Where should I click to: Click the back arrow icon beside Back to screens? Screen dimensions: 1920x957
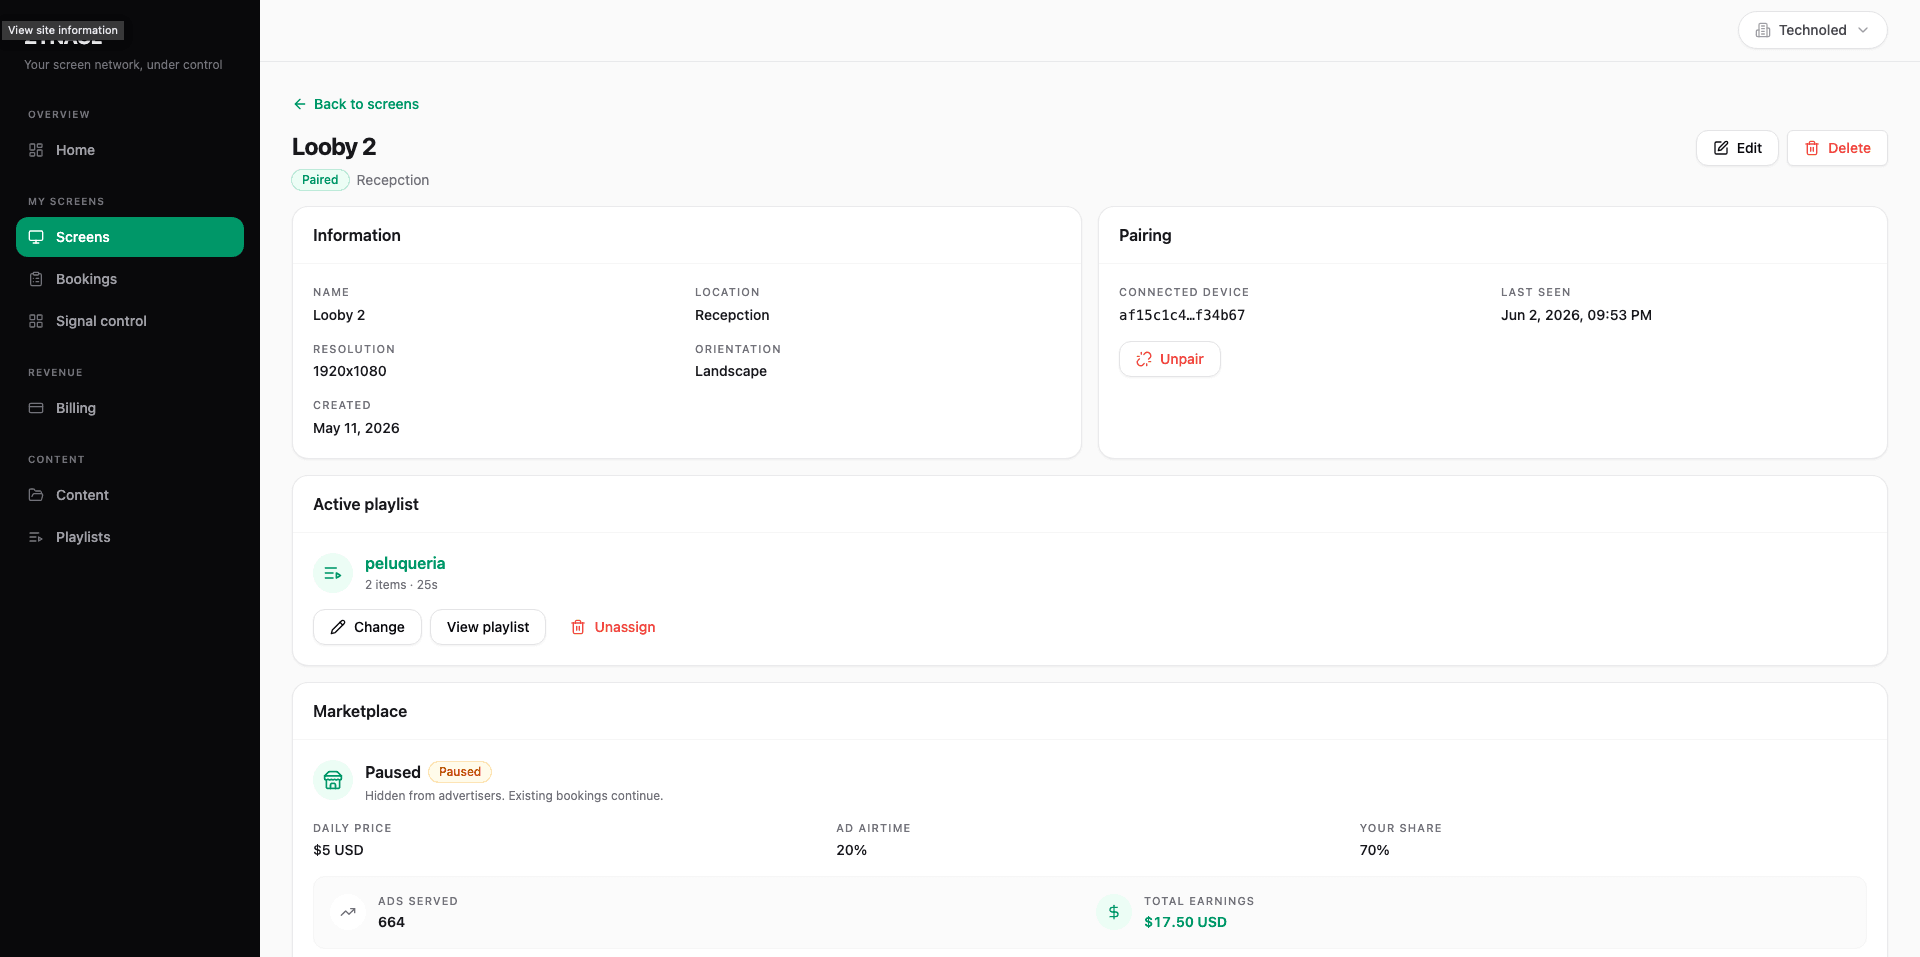point(300,104)
